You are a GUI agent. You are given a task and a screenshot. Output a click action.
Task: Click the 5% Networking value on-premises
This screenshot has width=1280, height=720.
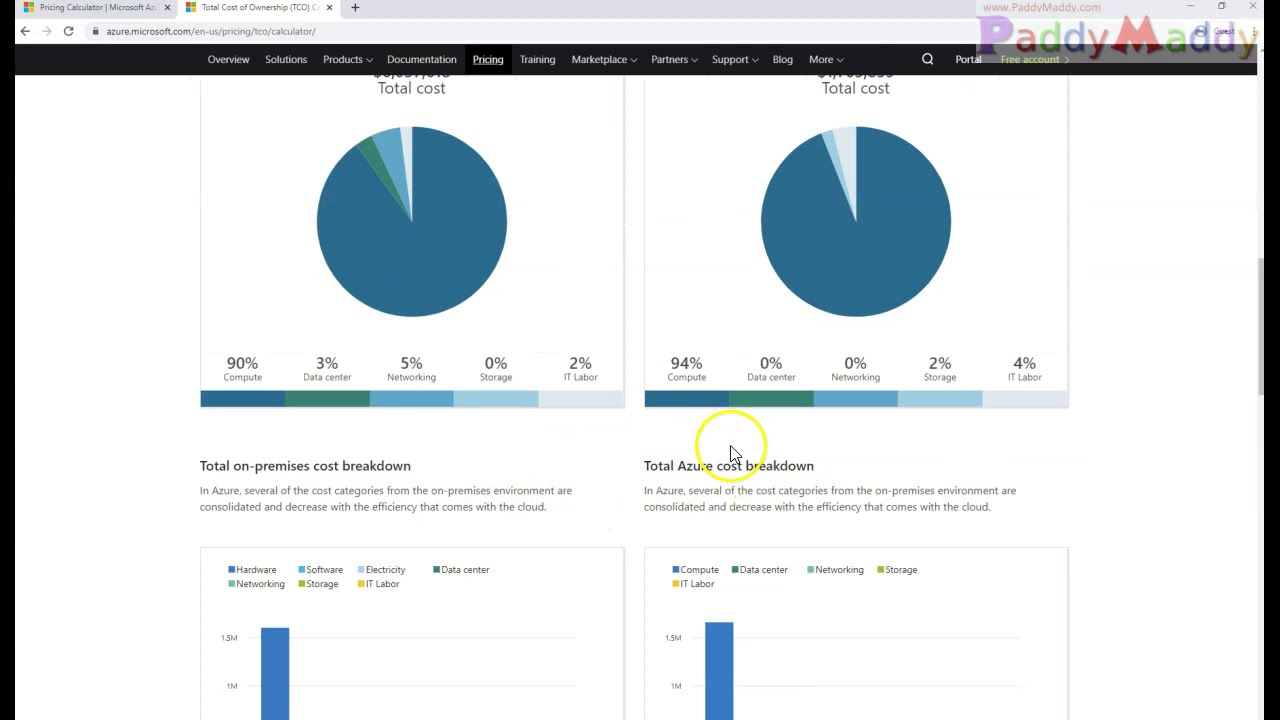[411, 363]
